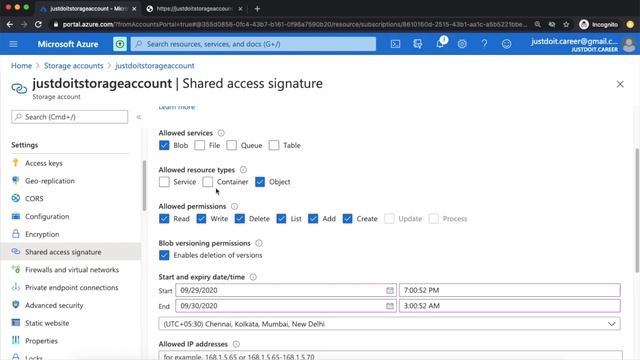Viewport: 640px width, 360px height.
Task: Uncheck Enables deletion of versions
Action: coord(164,256)
